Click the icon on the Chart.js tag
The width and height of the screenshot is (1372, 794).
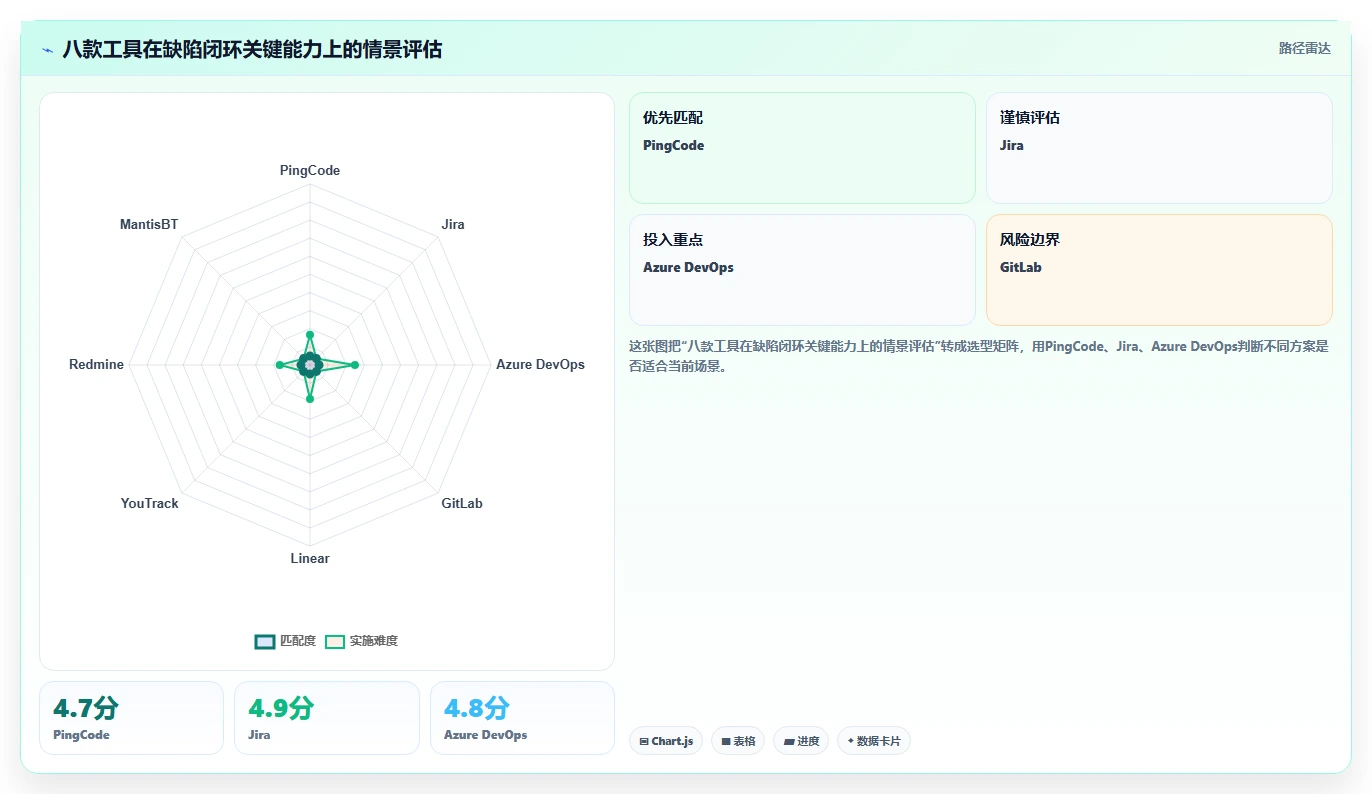pos(644,742)
